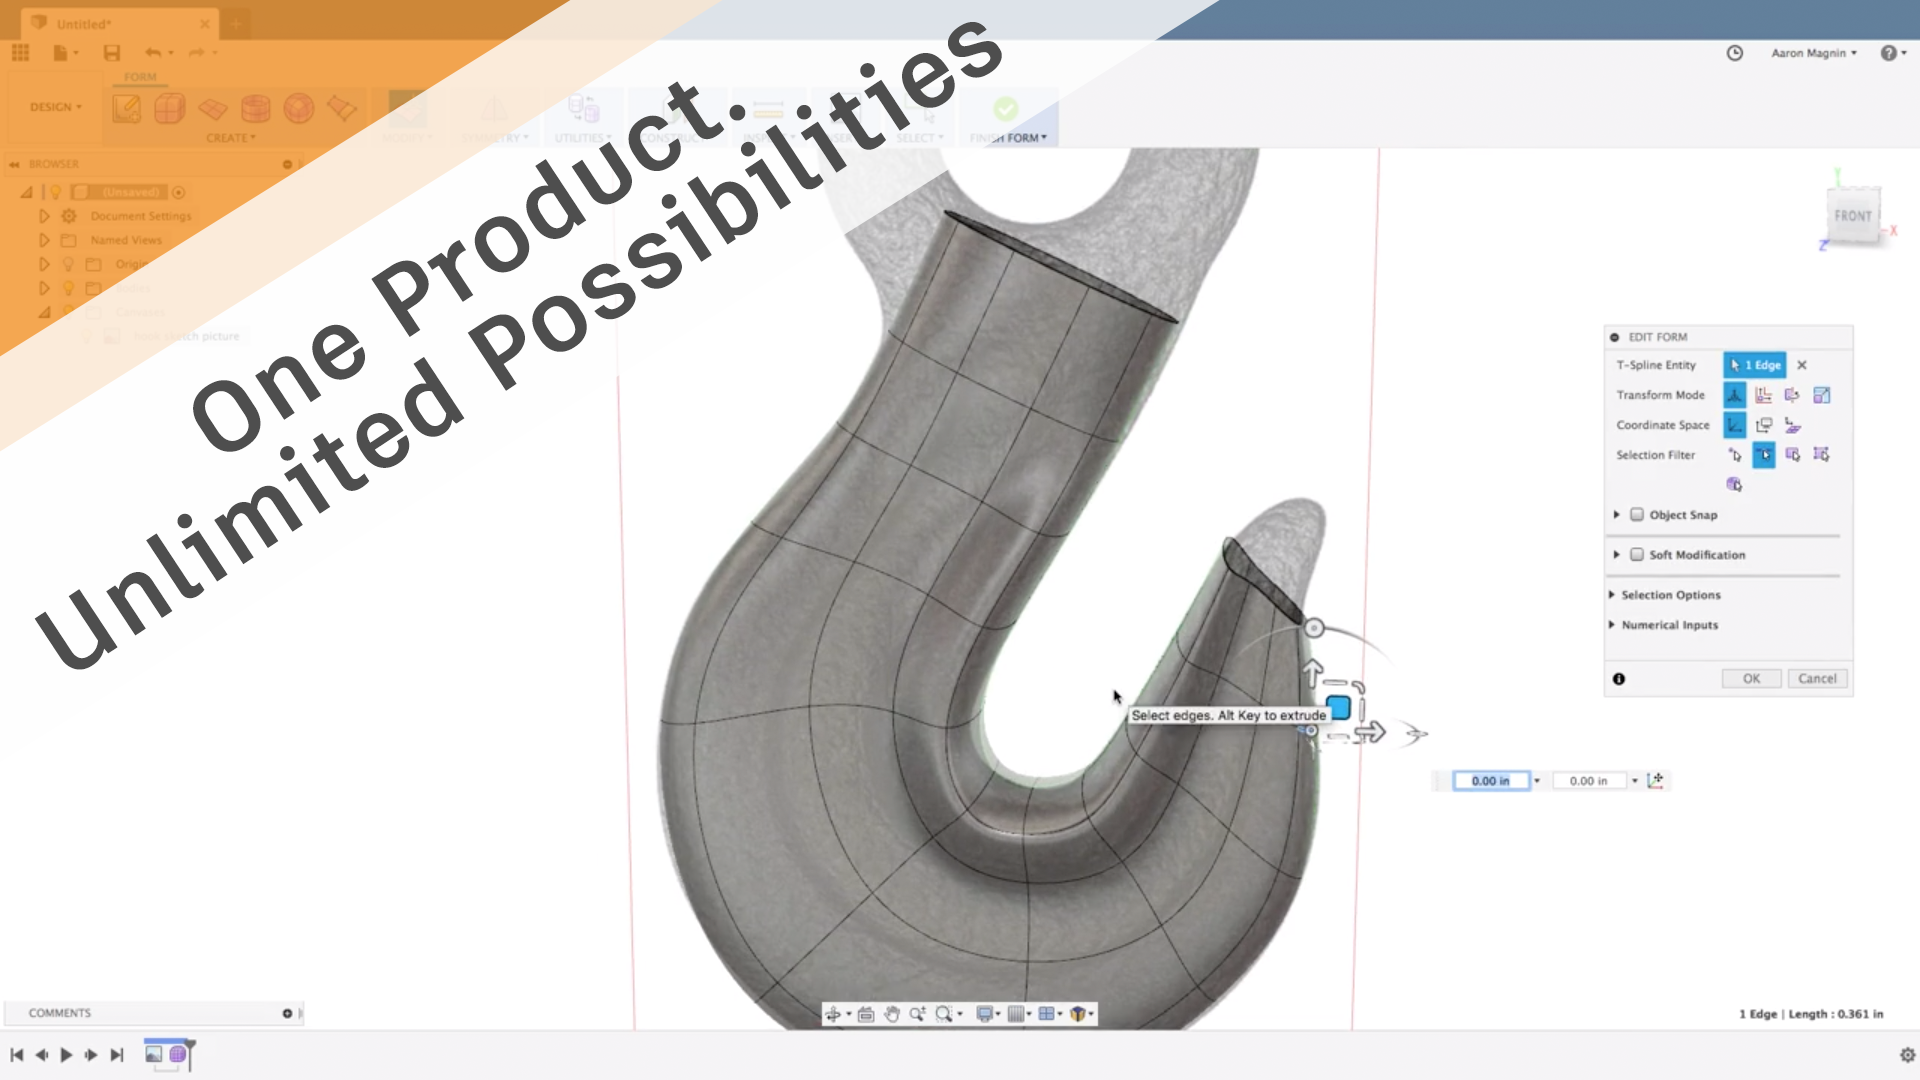Expand the Selection Options section
This screenshot has width=1920, height=1080.
tap(1670, 595)
